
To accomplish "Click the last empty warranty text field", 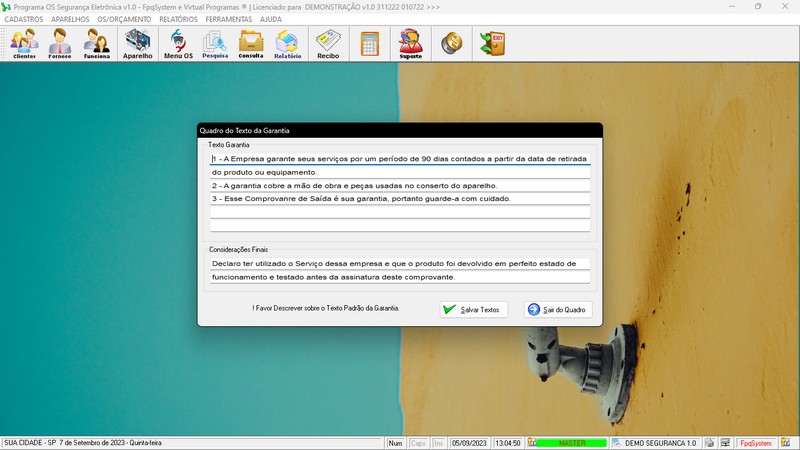I will 400,225.
